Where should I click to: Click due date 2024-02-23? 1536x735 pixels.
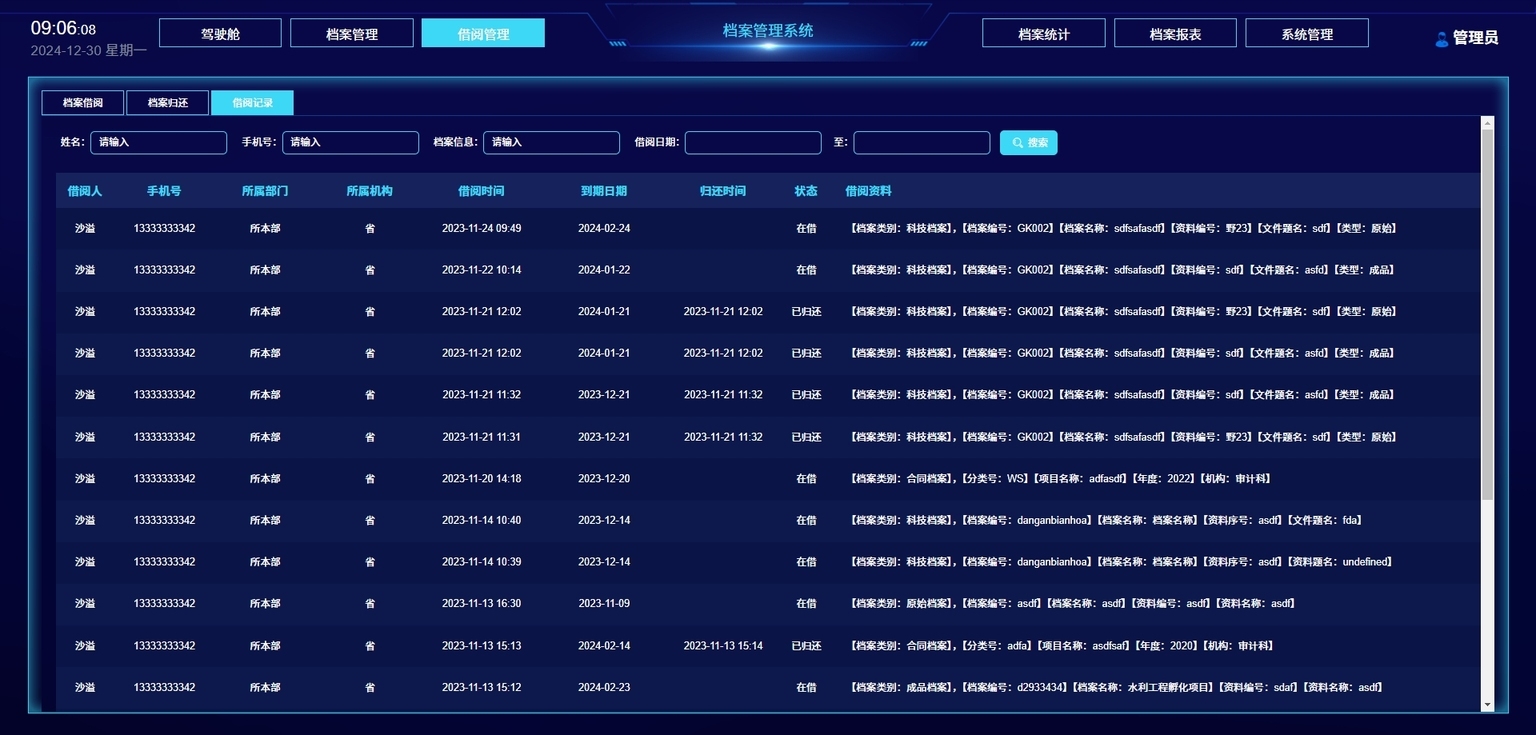pos(604,688)
